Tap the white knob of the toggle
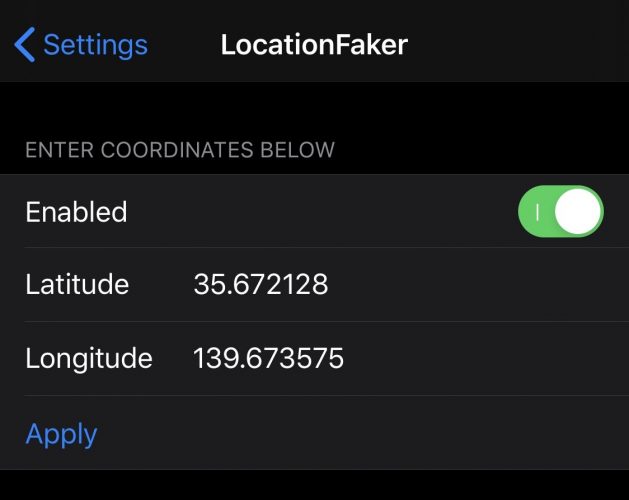This screenshot has height=500, width=629. 578,212
